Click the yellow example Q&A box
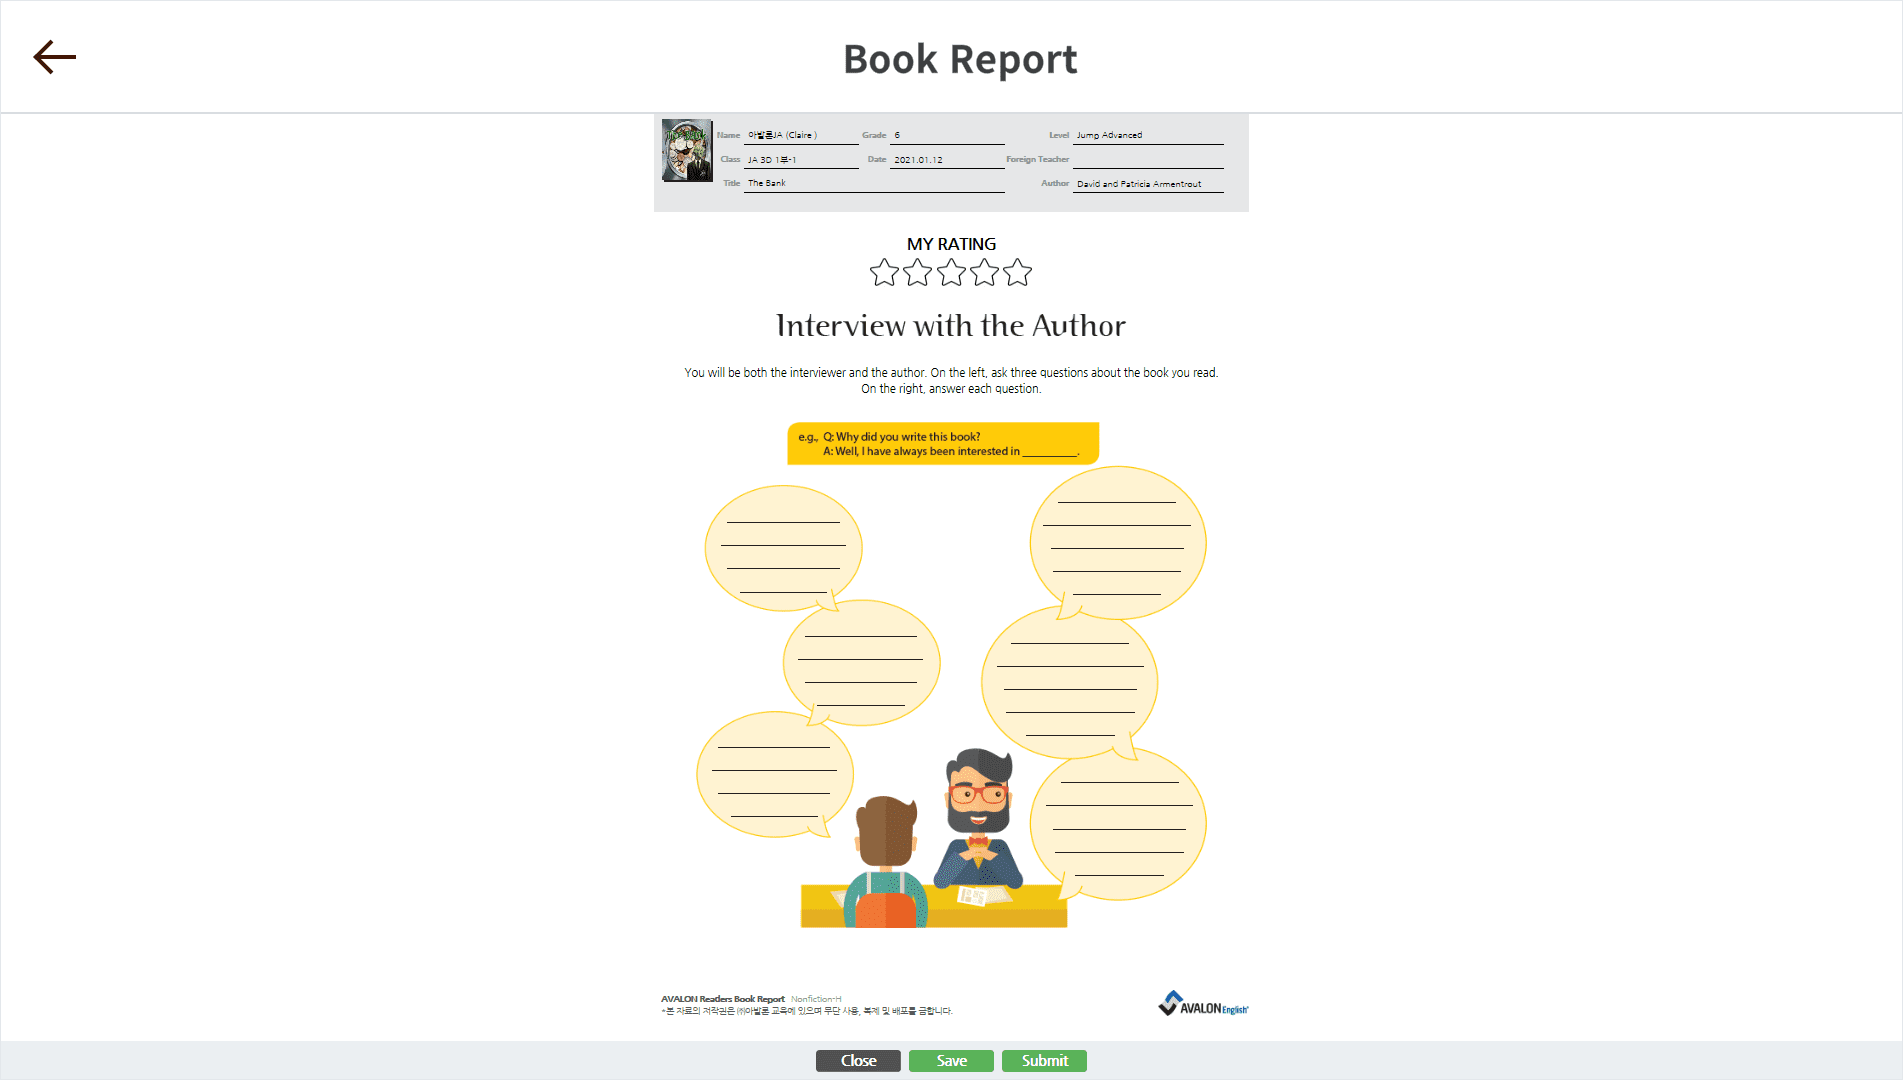The height and width of the screenshot is (1080, 1903). click(x=943, y=443)
